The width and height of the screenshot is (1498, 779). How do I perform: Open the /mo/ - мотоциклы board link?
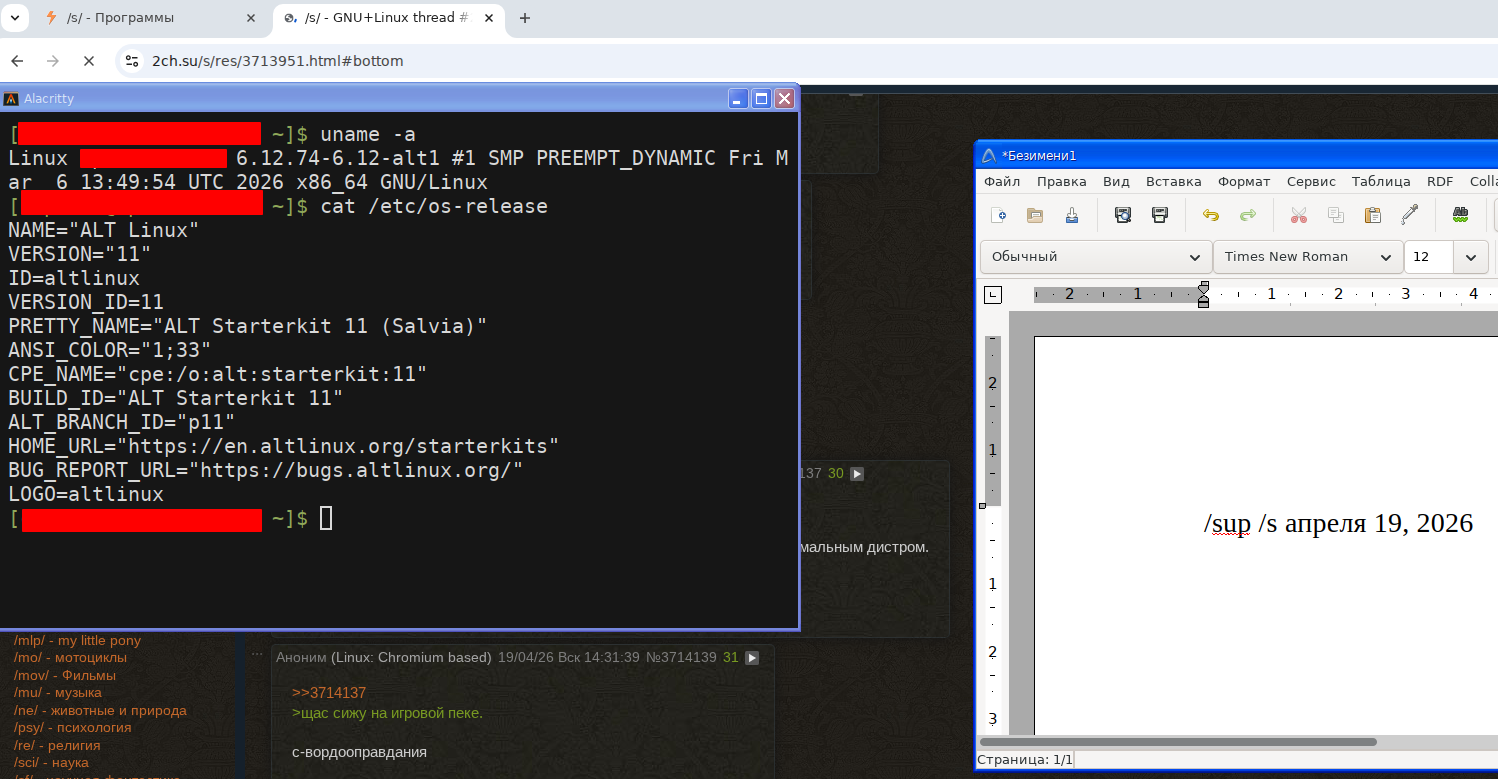[x=70, y=658]
